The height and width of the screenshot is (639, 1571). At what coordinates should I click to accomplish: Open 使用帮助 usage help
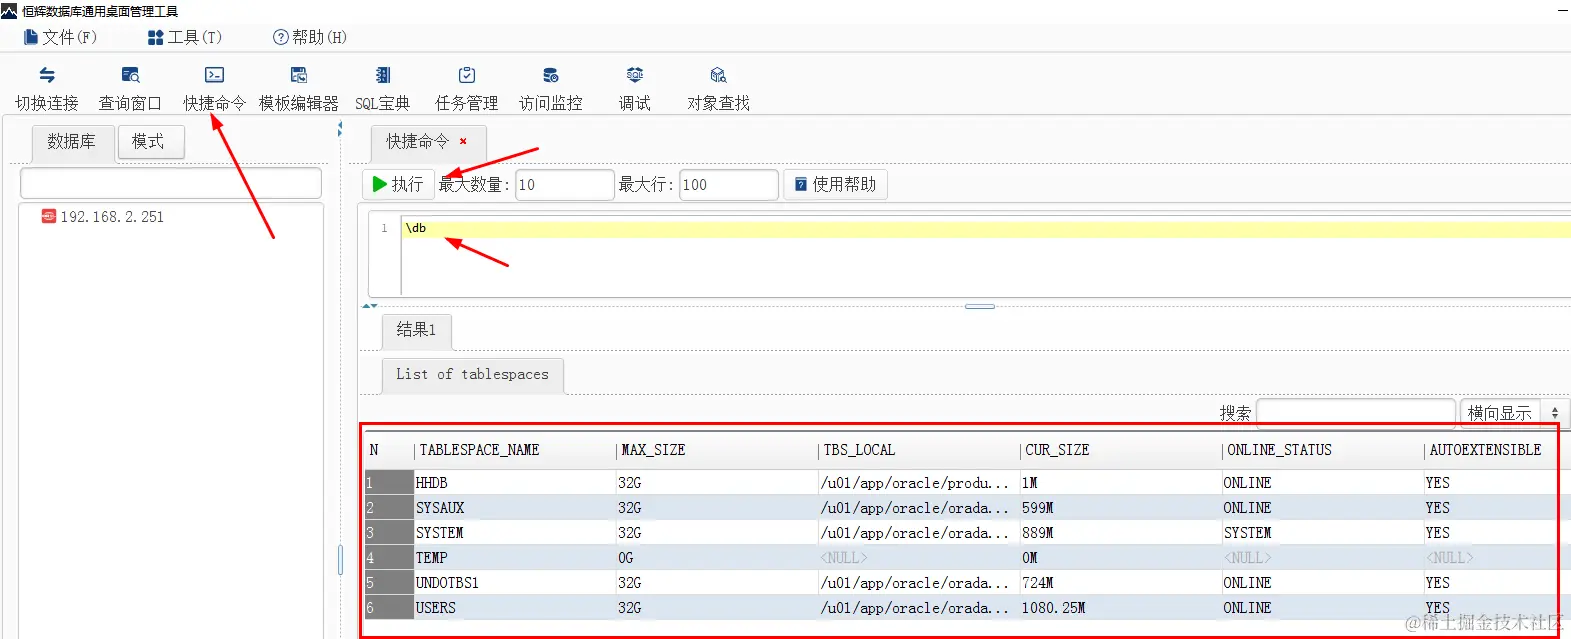point(836,184)
